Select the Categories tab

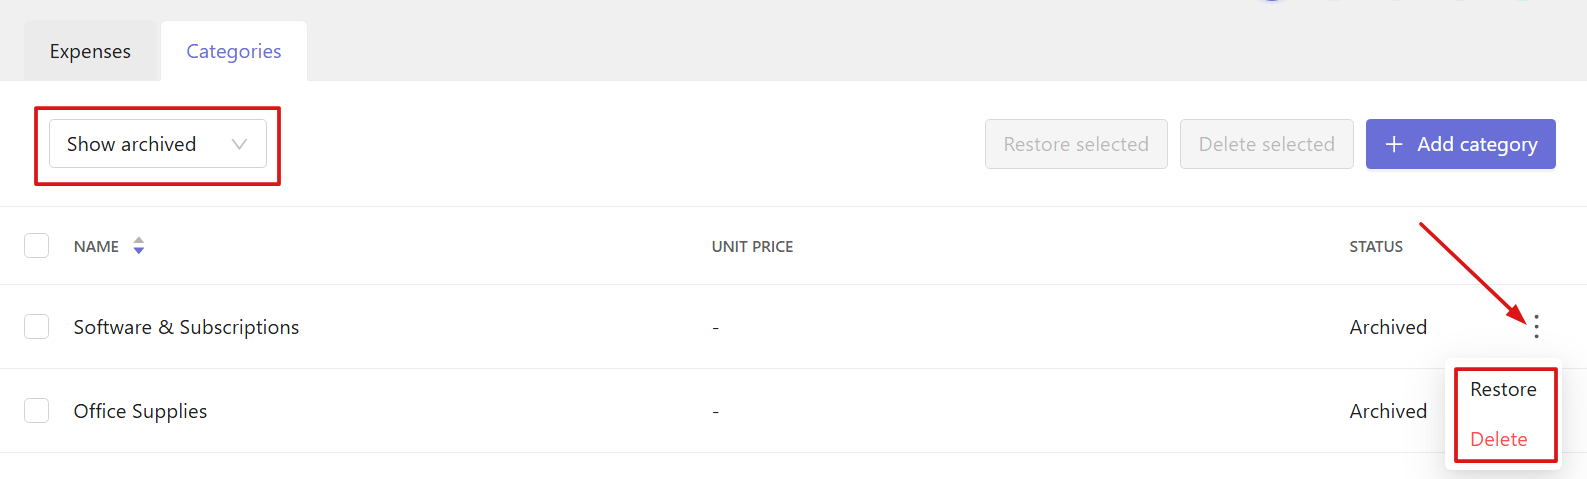tap(234, 51)
